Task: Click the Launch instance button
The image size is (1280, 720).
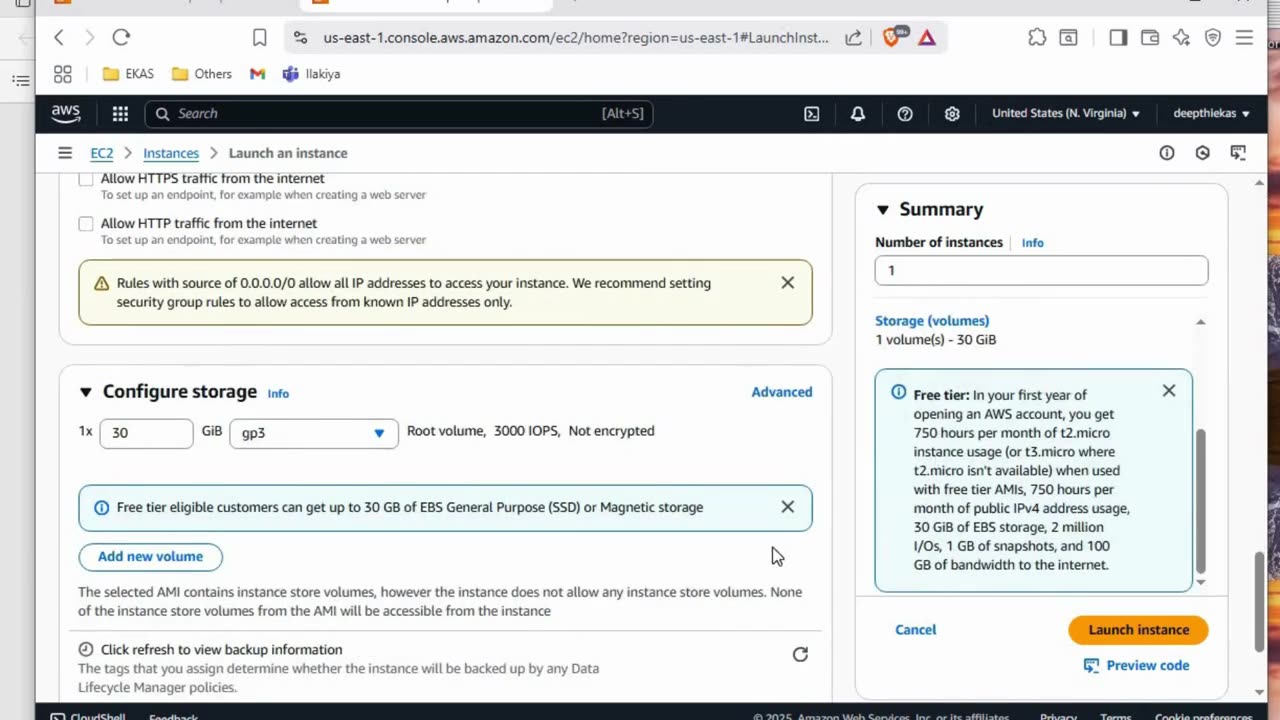Action: point(1139,630)
